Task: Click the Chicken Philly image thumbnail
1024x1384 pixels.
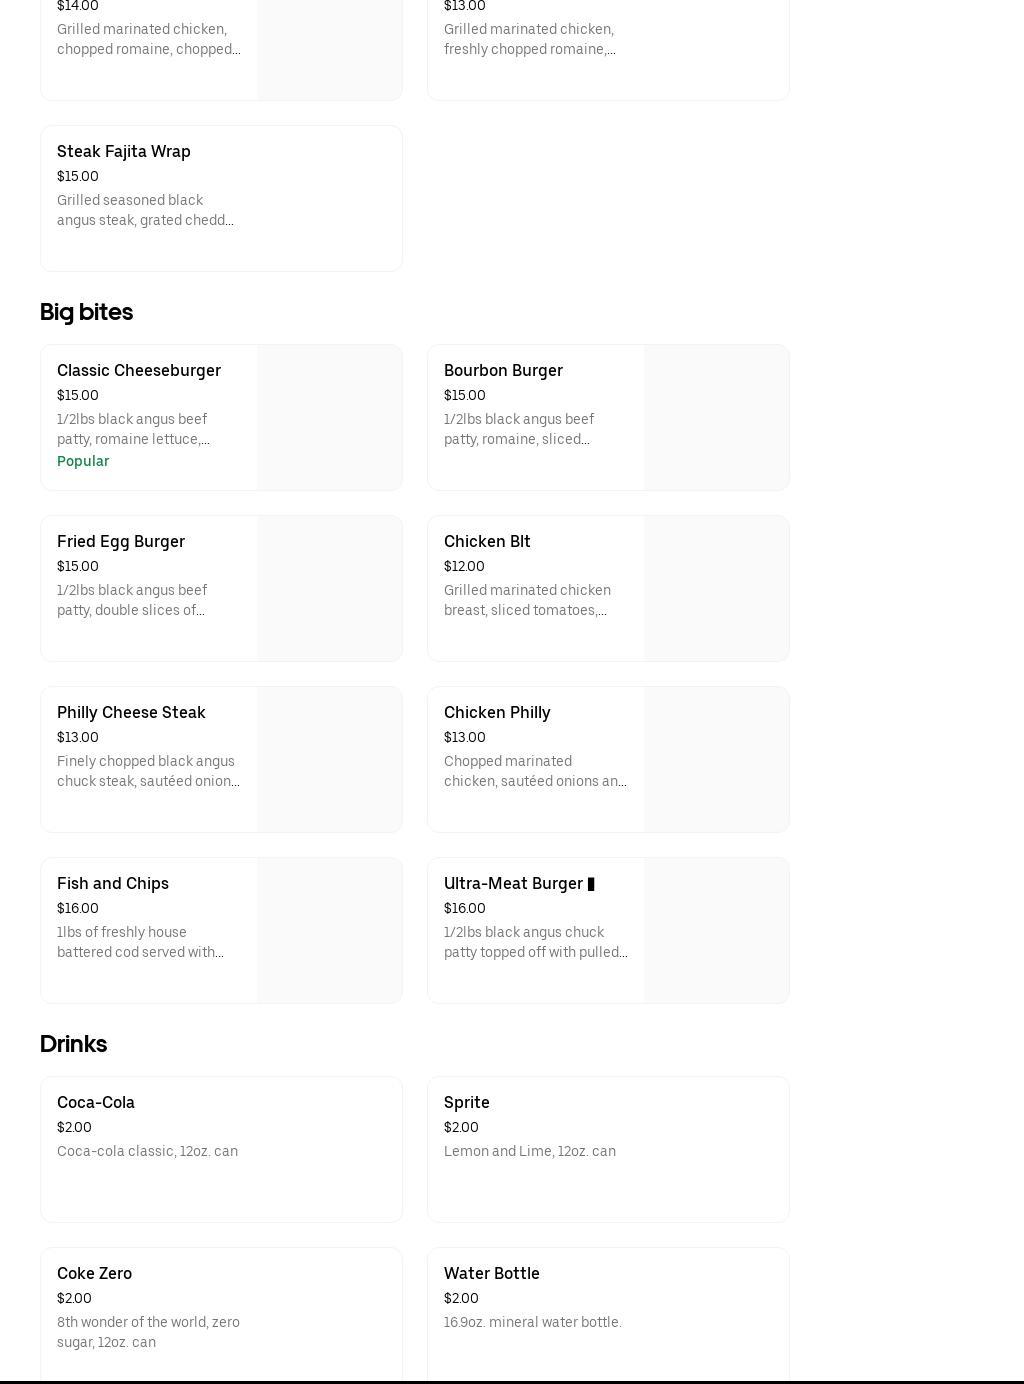Action: (716, 759)
